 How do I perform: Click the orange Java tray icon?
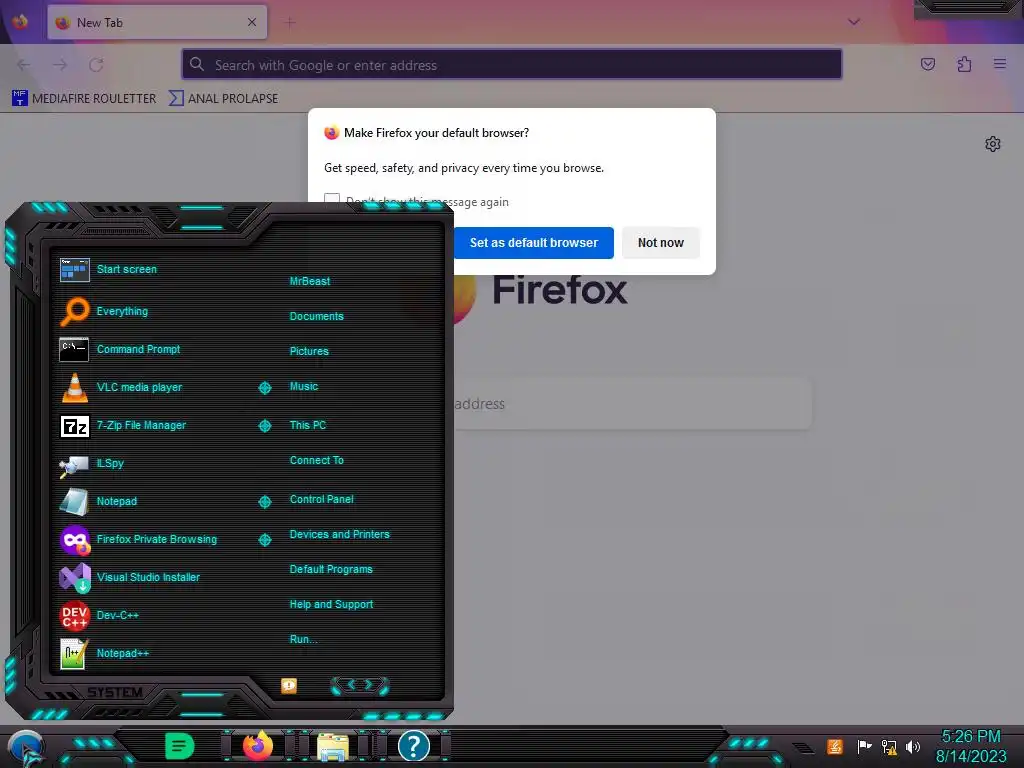click(x=835, y=746)
